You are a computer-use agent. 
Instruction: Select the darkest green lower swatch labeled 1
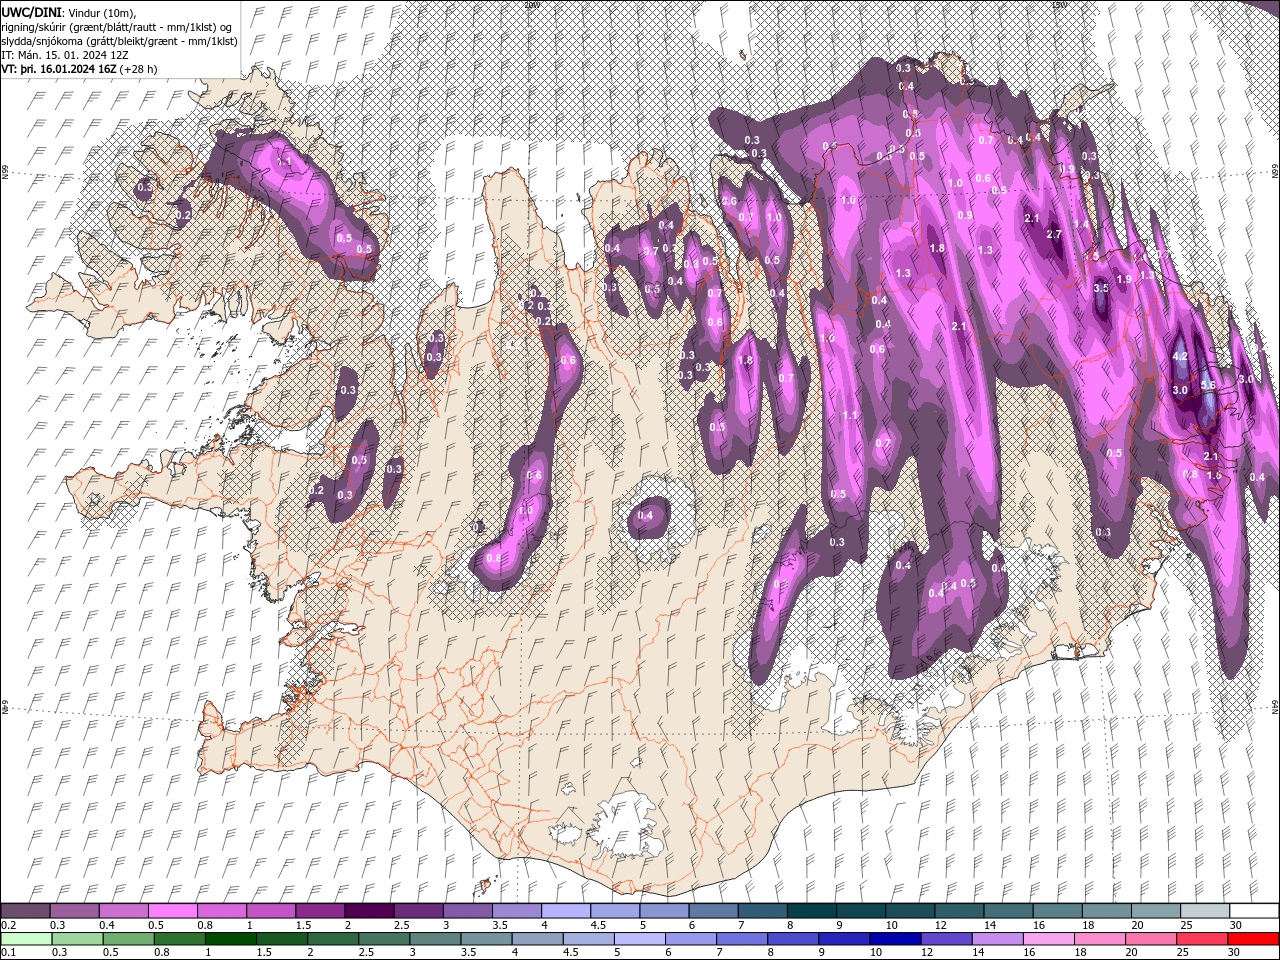pyautogui.click(x=230, y=939)
